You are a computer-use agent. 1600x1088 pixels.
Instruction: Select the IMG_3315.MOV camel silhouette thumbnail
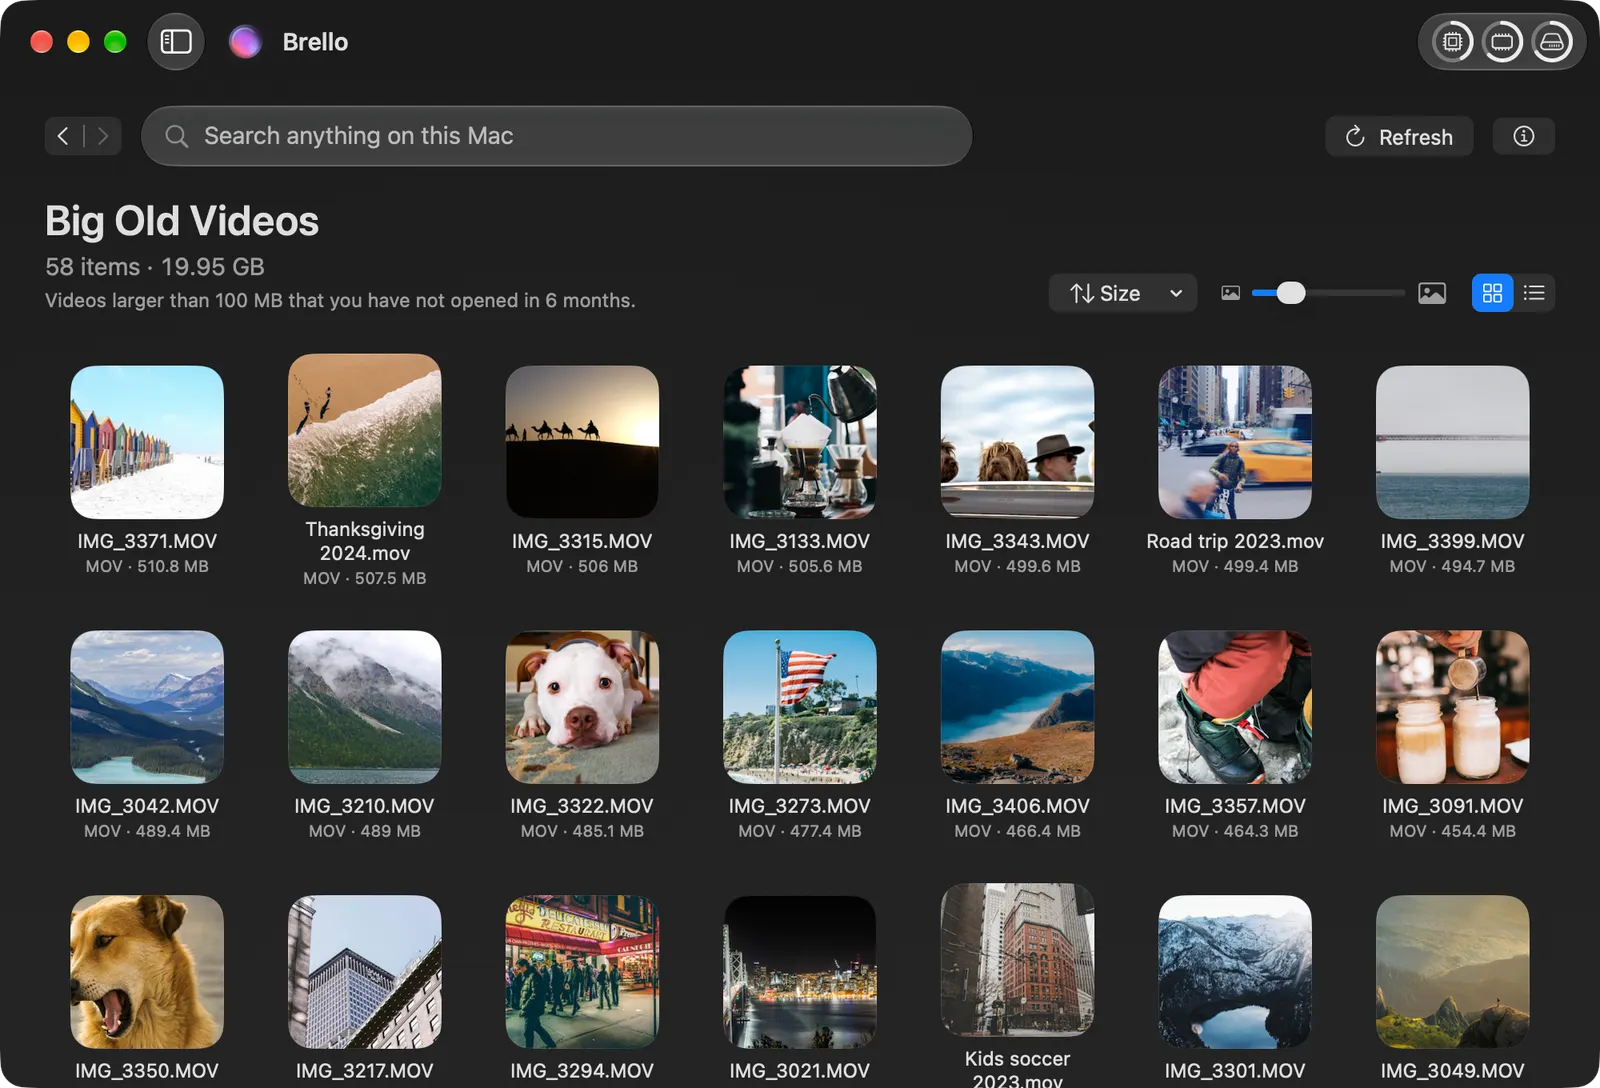[x=582, y=442]
